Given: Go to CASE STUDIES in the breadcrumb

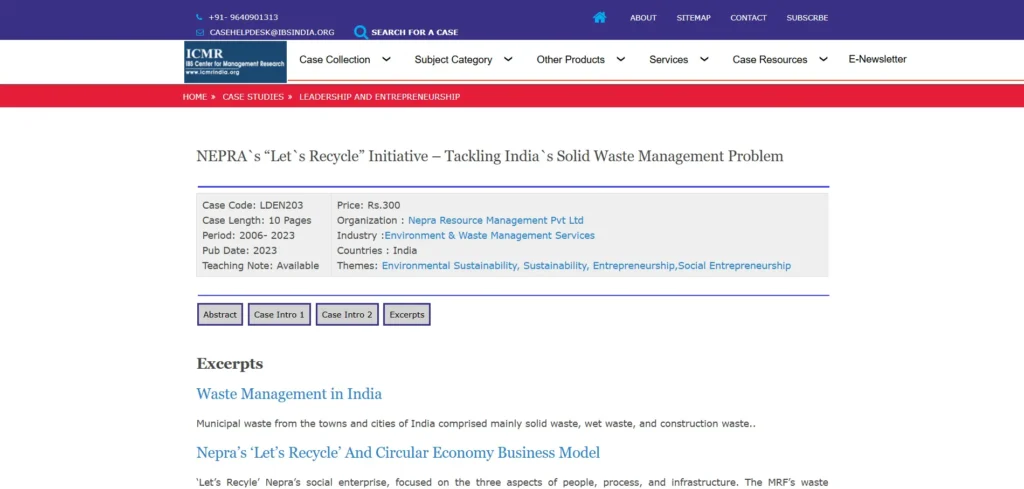Looking at the screenshot, I should 253,97.
